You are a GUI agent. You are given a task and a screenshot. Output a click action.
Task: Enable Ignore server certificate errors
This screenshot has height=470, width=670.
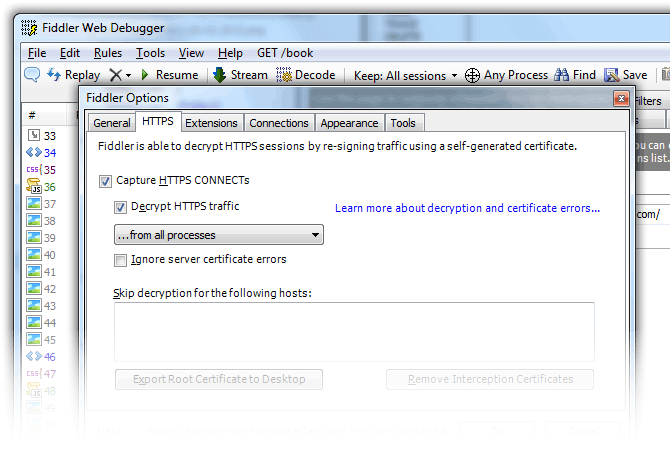(x=120, y=260)
